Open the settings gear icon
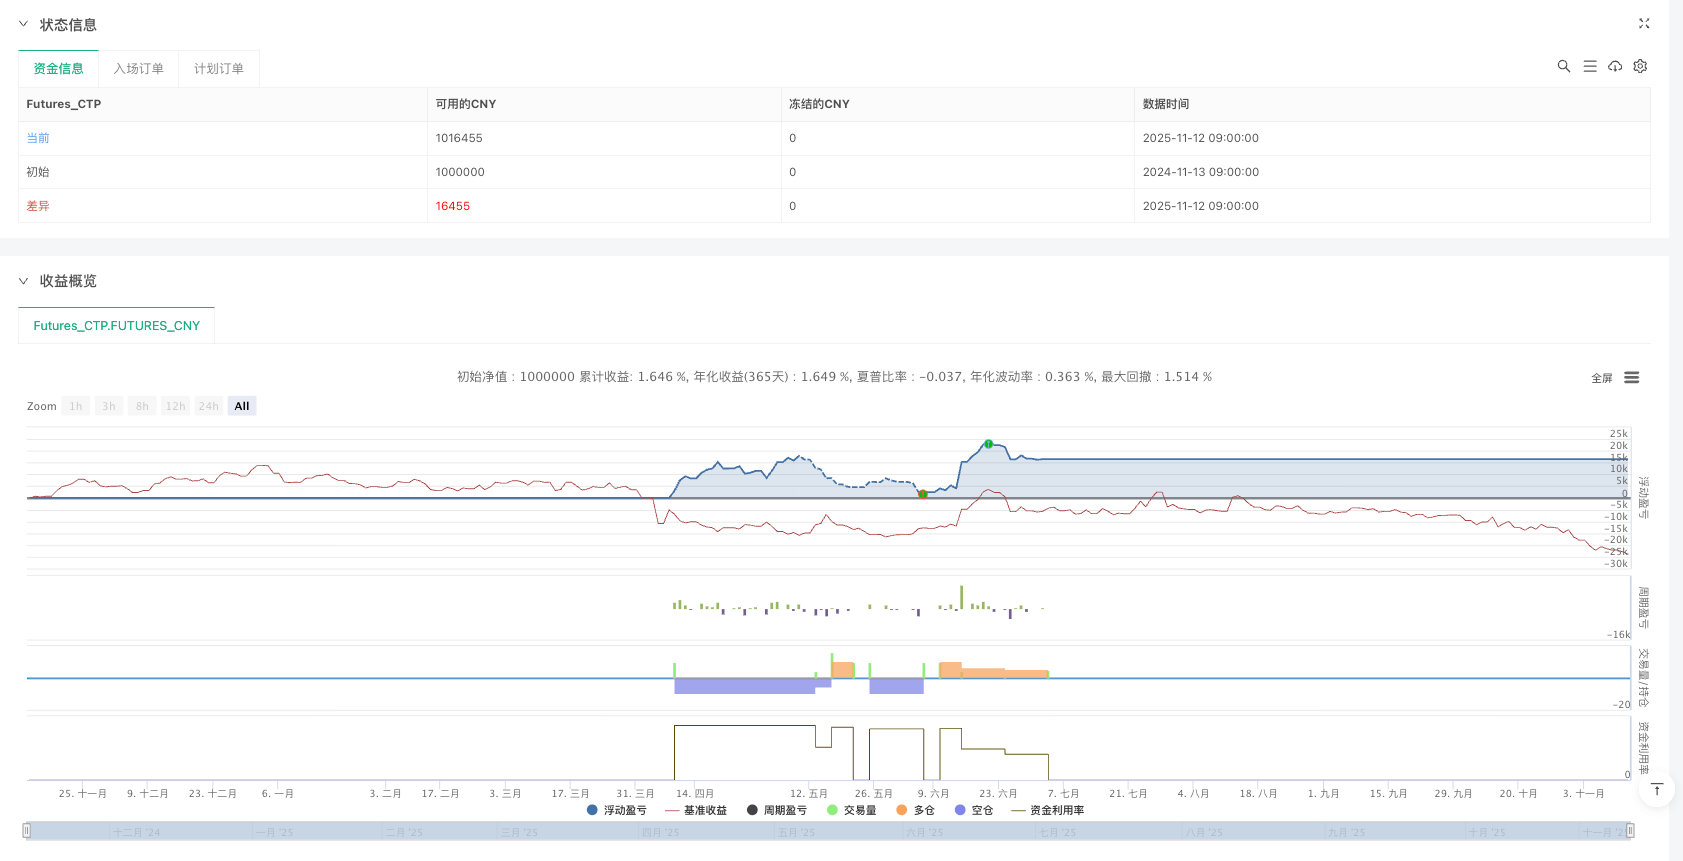 (x=1640, y=67)
